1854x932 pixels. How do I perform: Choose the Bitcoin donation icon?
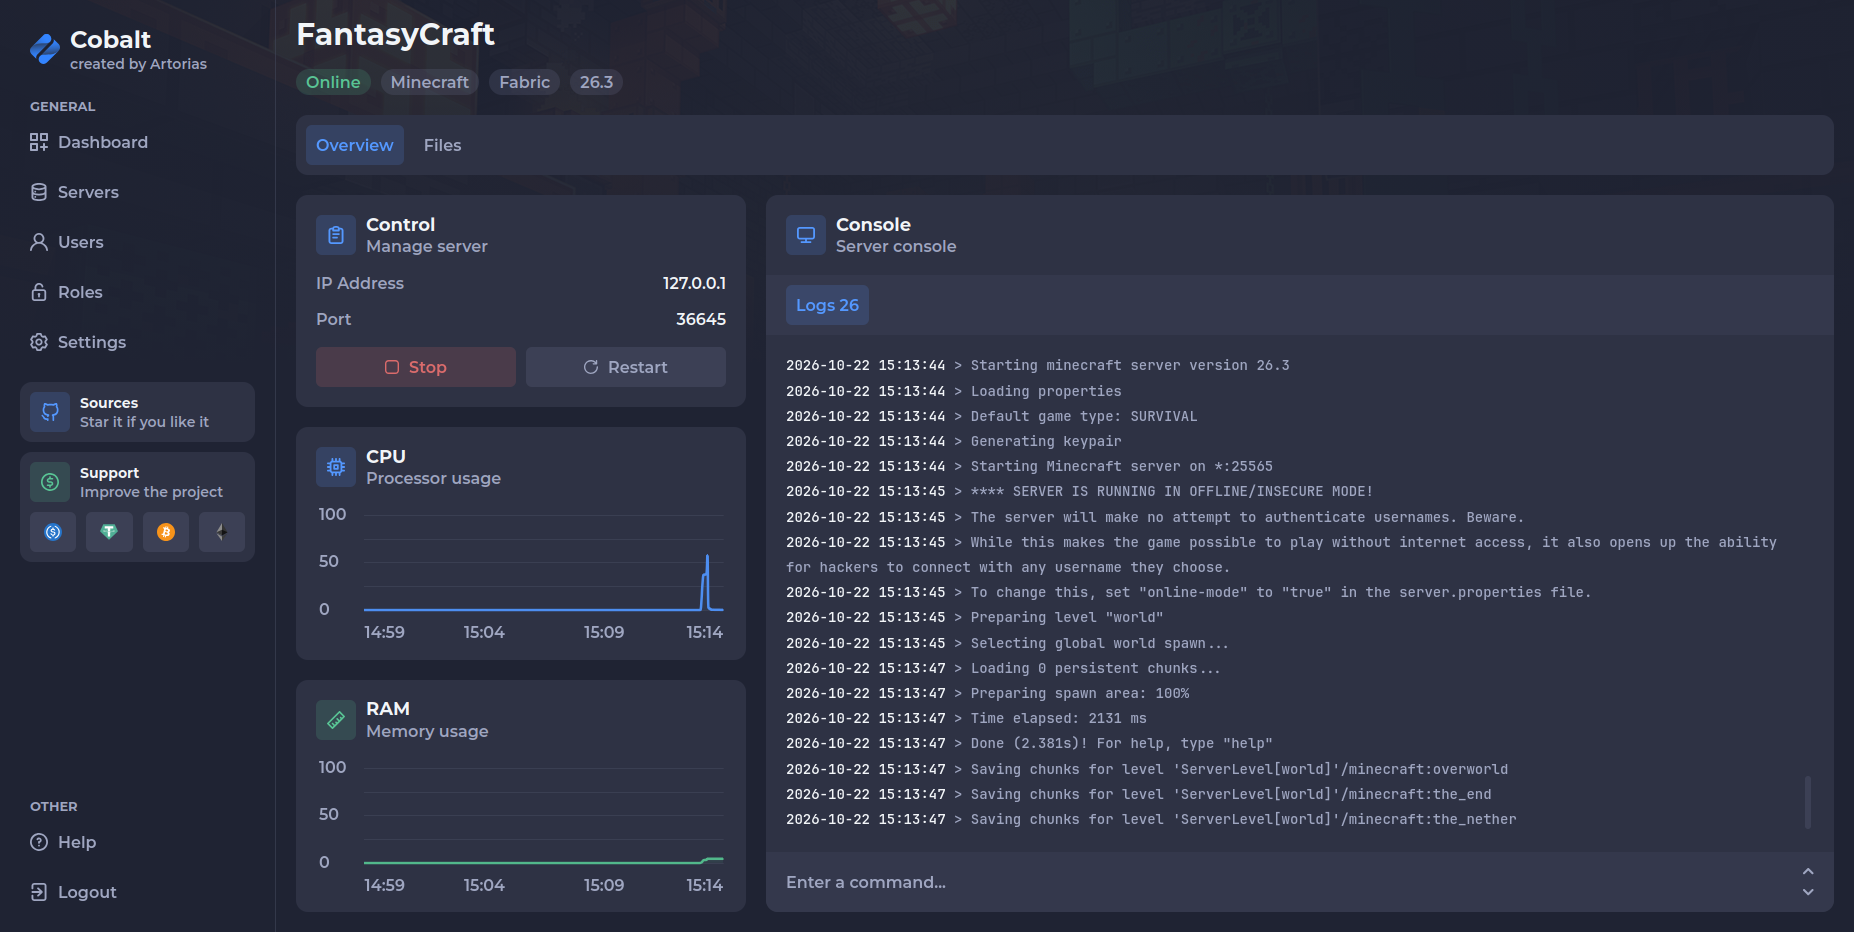[x=166, y=532]
